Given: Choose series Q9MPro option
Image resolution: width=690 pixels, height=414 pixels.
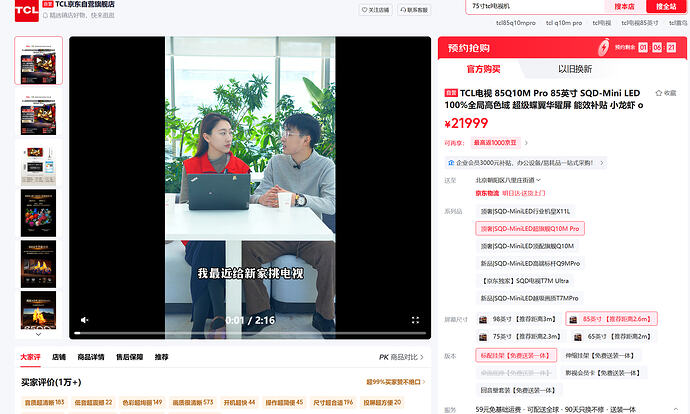Looking at the screenshot, I should pos(530,264).
